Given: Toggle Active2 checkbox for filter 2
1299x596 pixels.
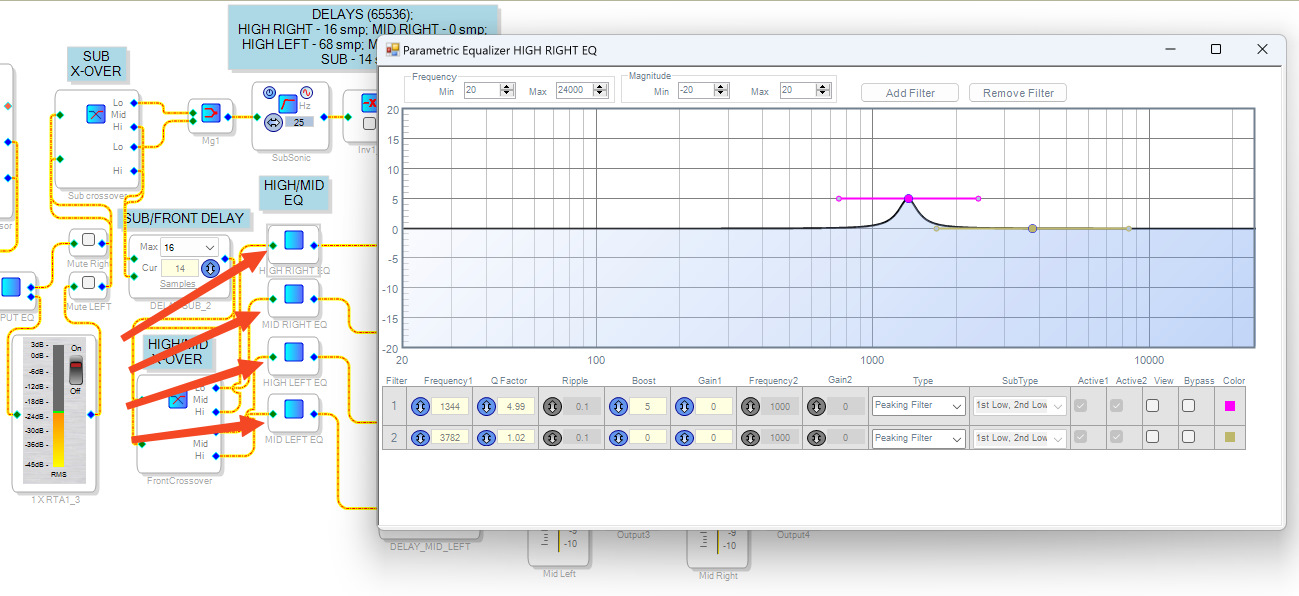Looking at the screenshot, I should [x=1117, y=437].
